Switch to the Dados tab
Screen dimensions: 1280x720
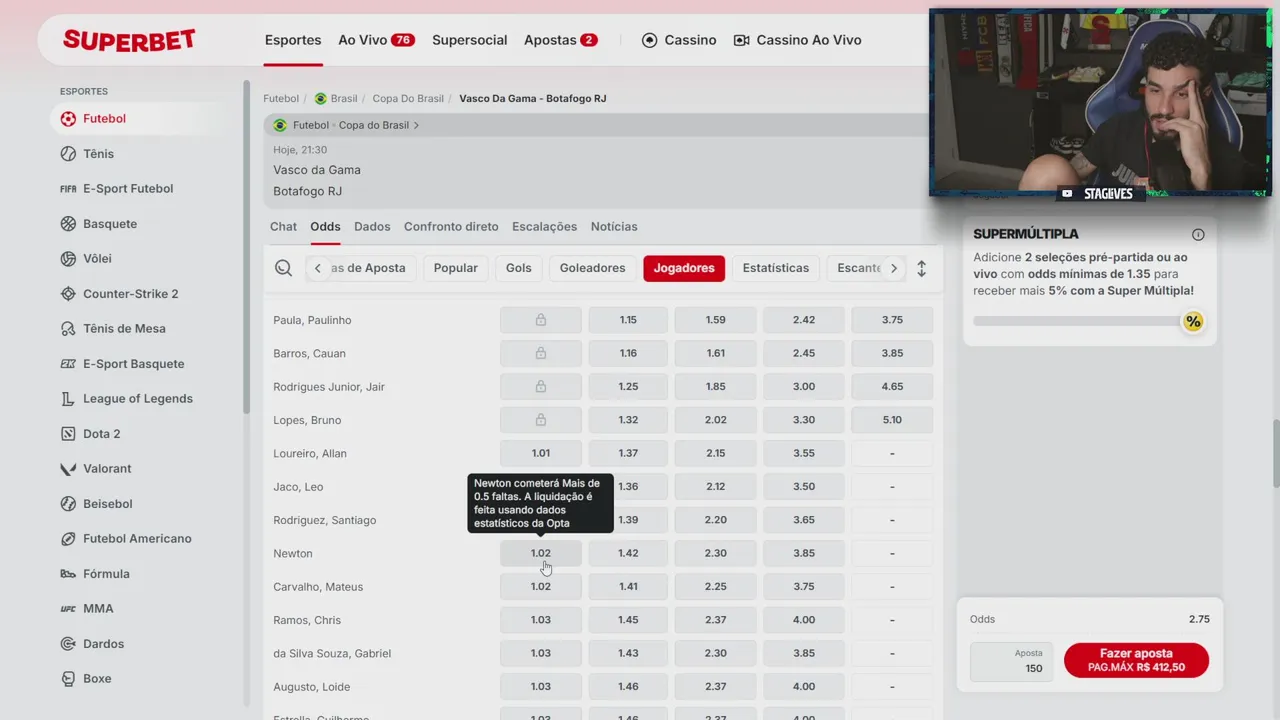pos(372,227)
